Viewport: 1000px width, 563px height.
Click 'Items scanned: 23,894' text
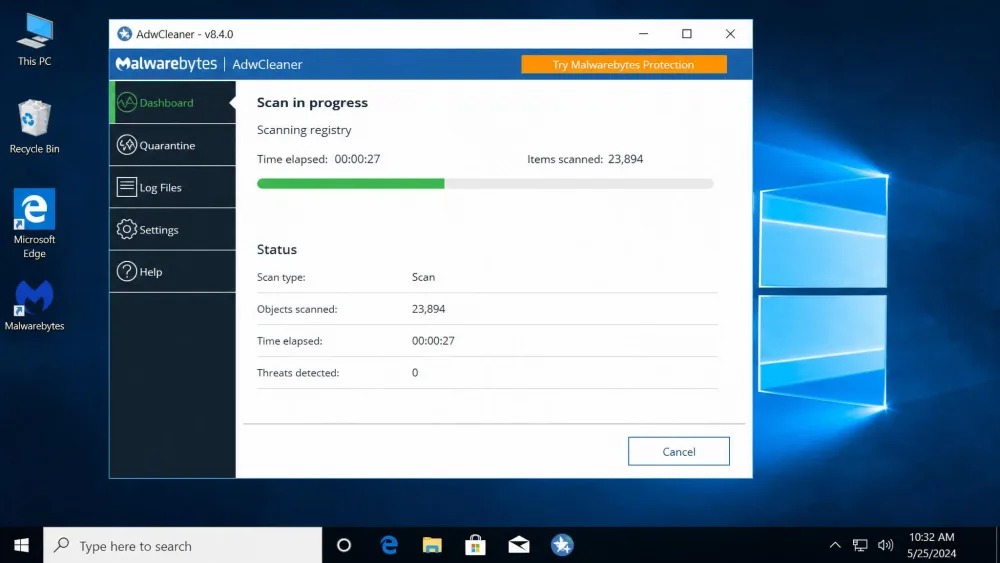tap(585, 159)
